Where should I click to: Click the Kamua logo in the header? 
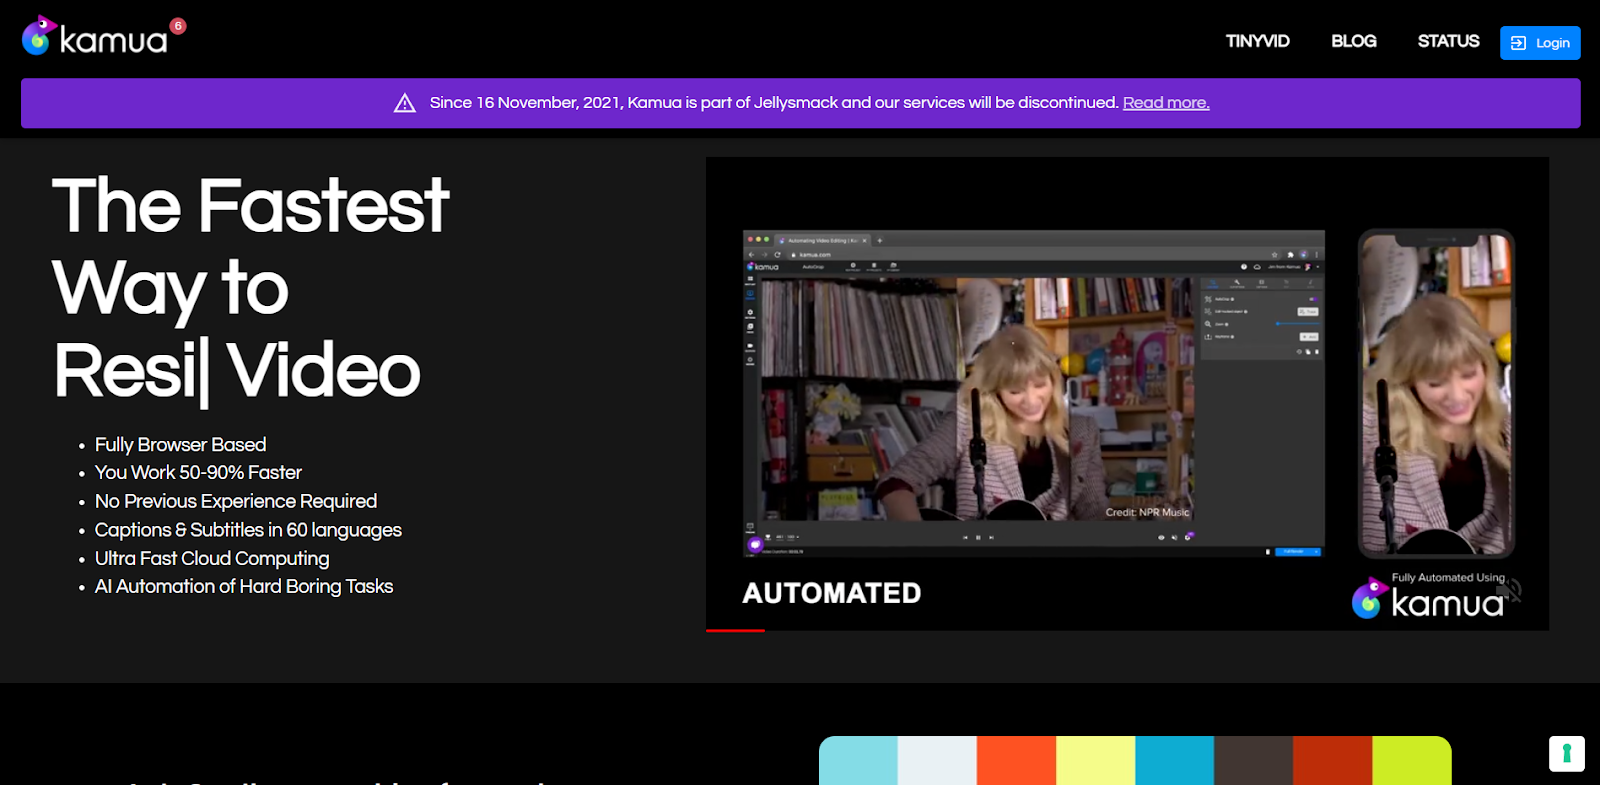95,37
